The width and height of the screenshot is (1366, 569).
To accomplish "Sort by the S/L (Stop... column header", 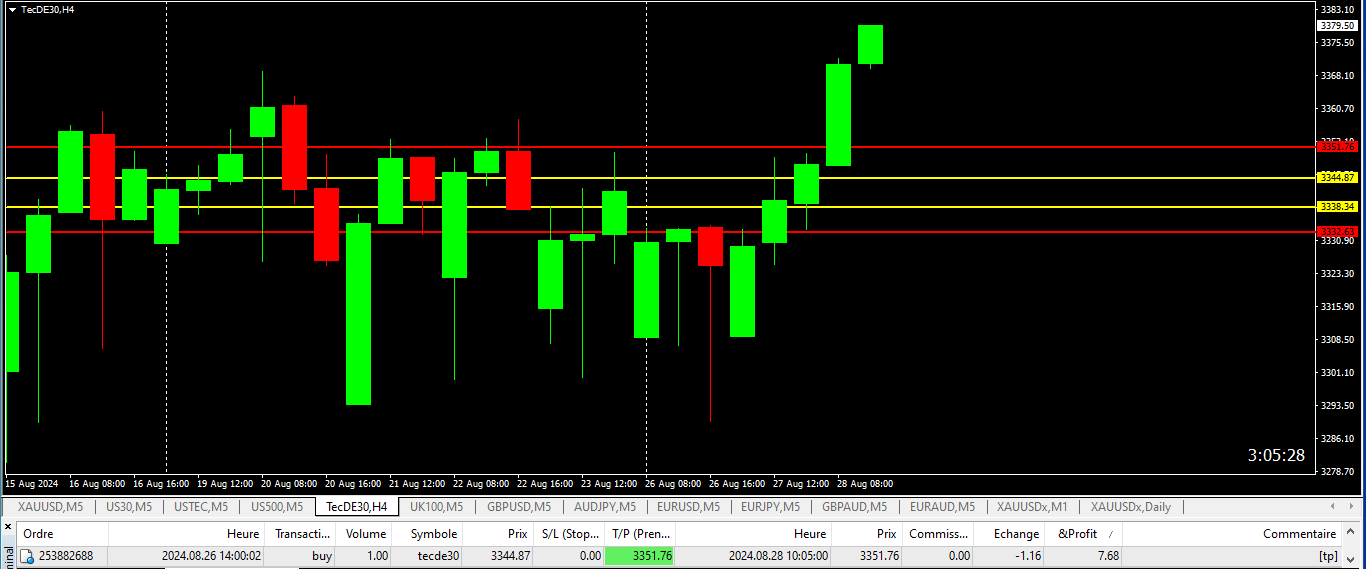I will 570,534.
